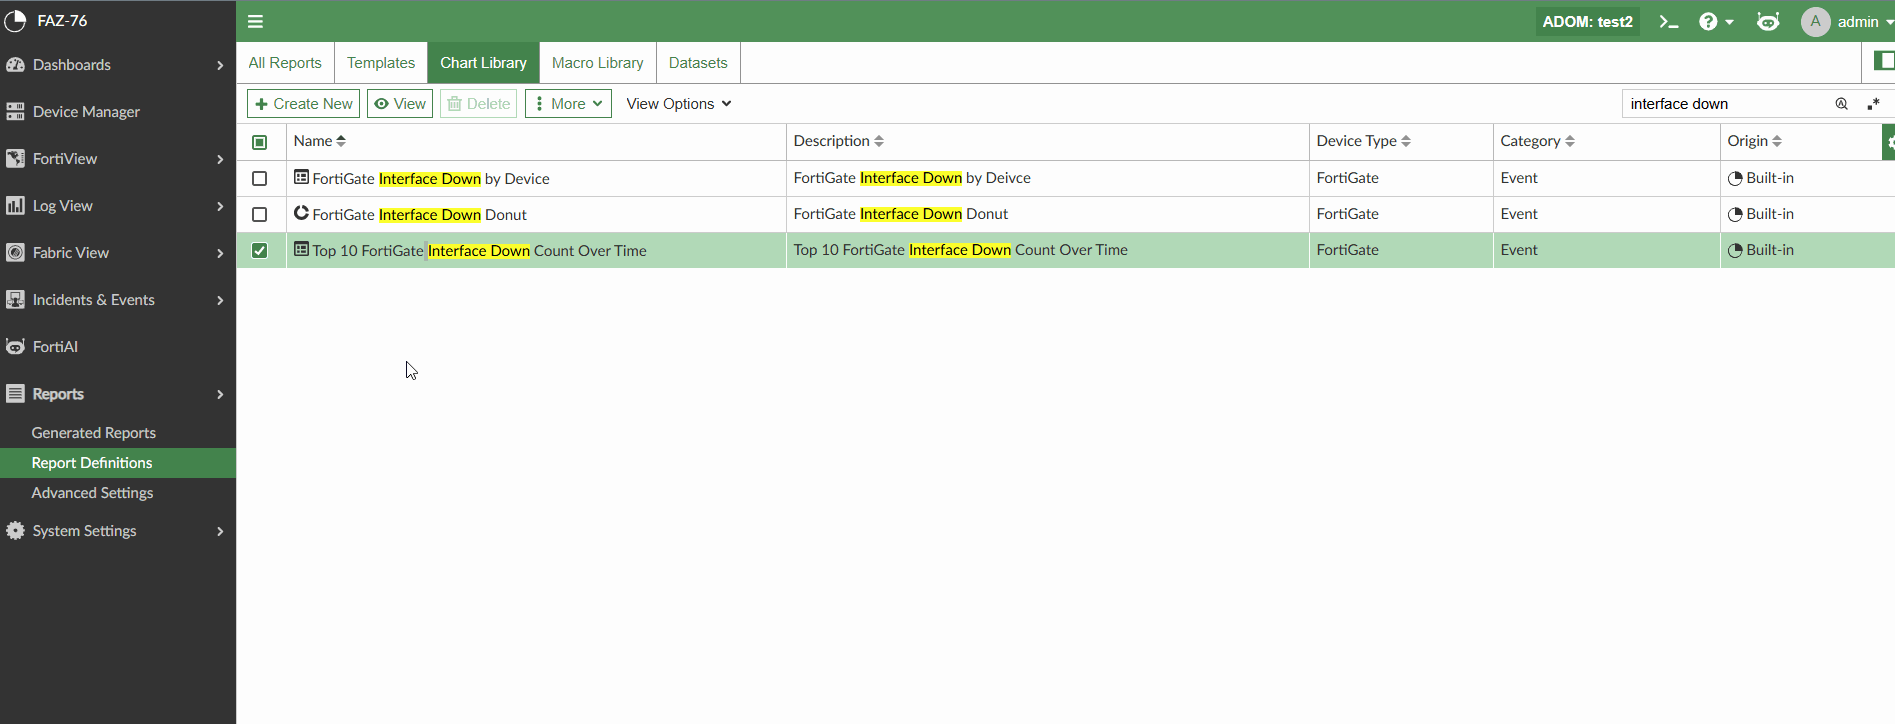Click the Device Manager sidebar icon
Image resolution: width=1895 pixels, height=724 pixels.
[x=15, y=112]
